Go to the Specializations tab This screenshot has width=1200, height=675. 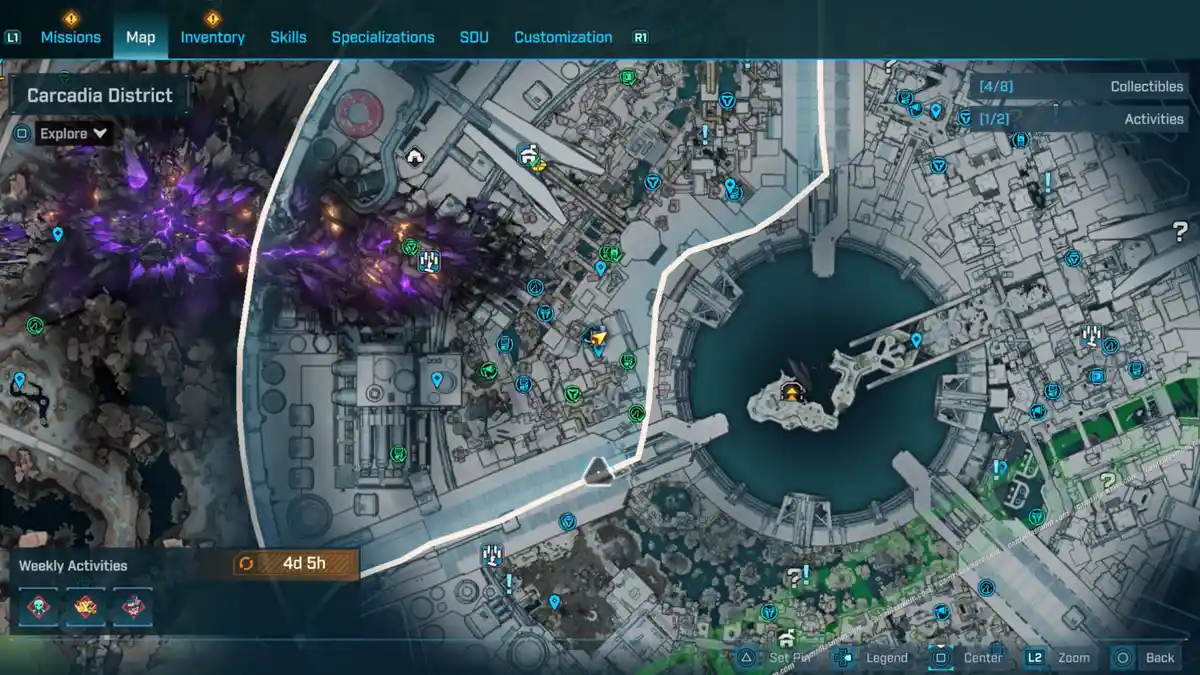pos(383,37)
